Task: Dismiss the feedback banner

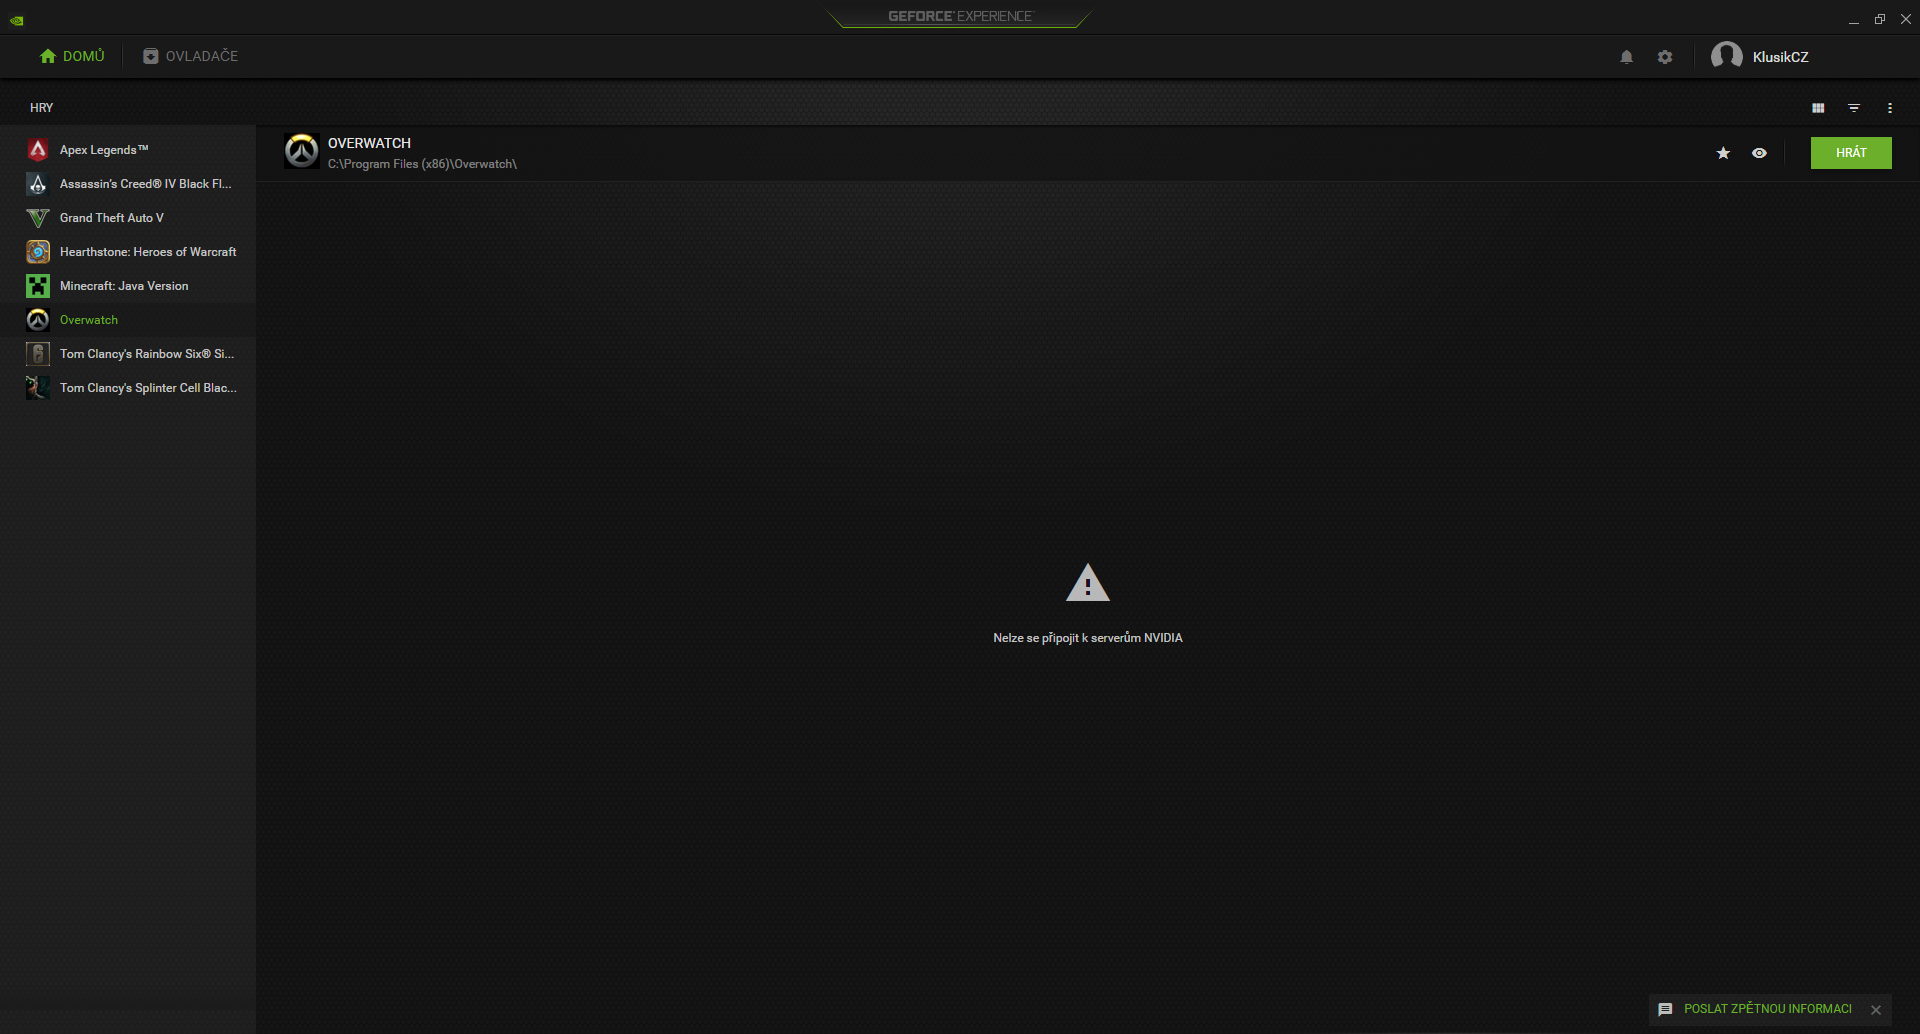Action: point(1876,1010)
